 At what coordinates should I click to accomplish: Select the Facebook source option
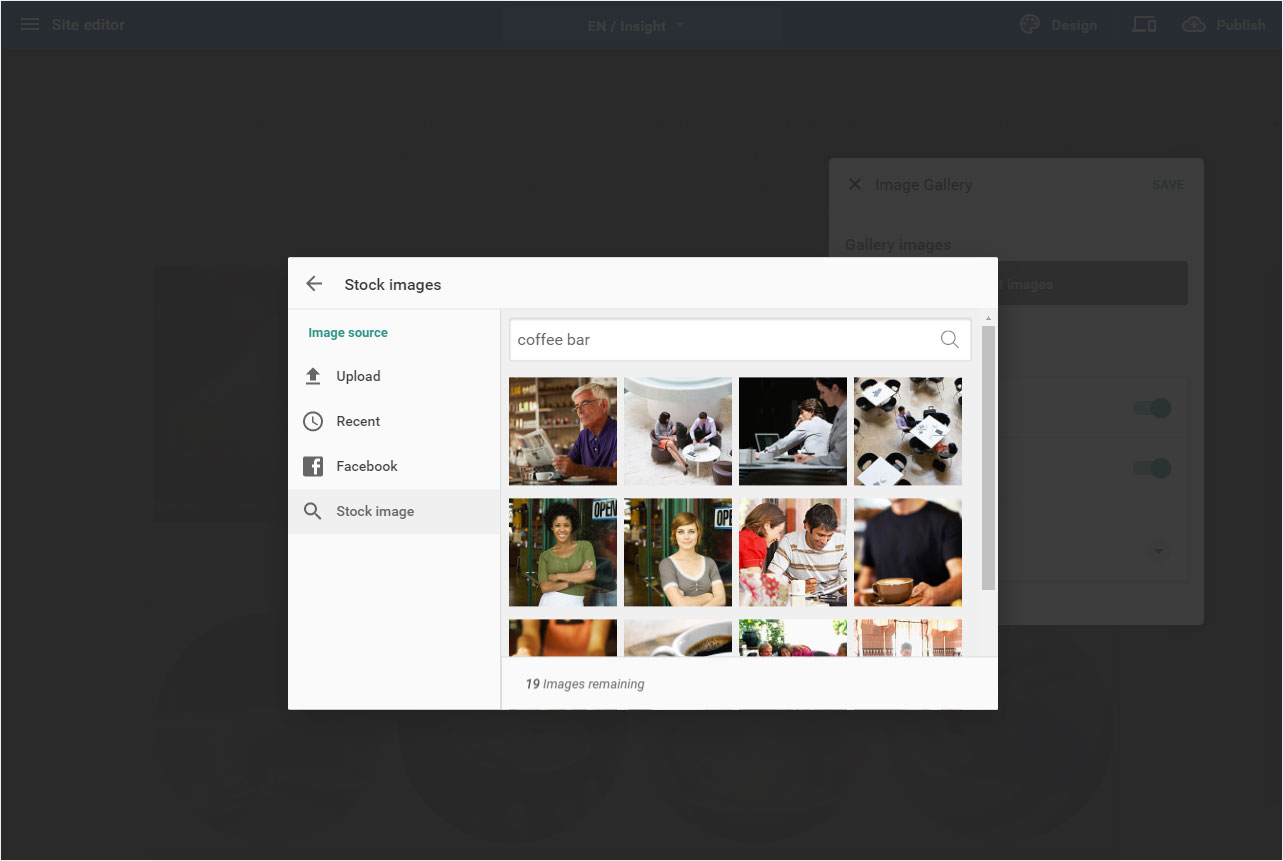pos(394,466)
